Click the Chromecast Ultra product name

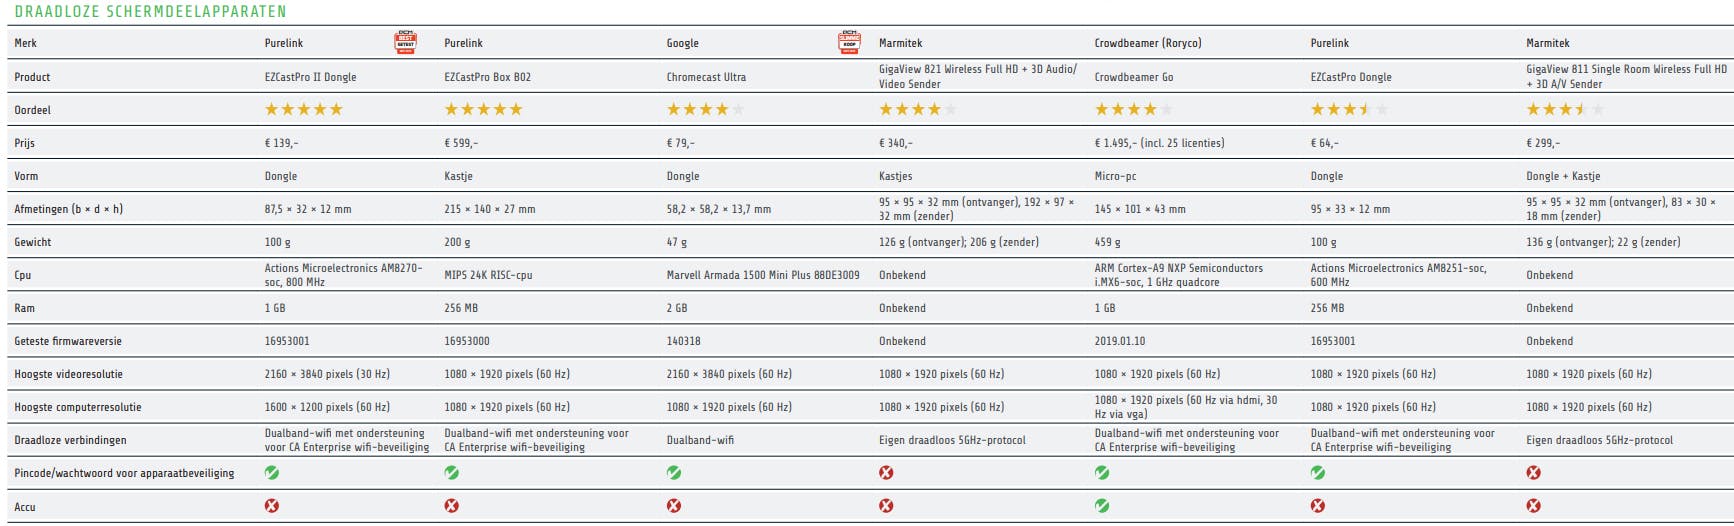coord(706,77)
